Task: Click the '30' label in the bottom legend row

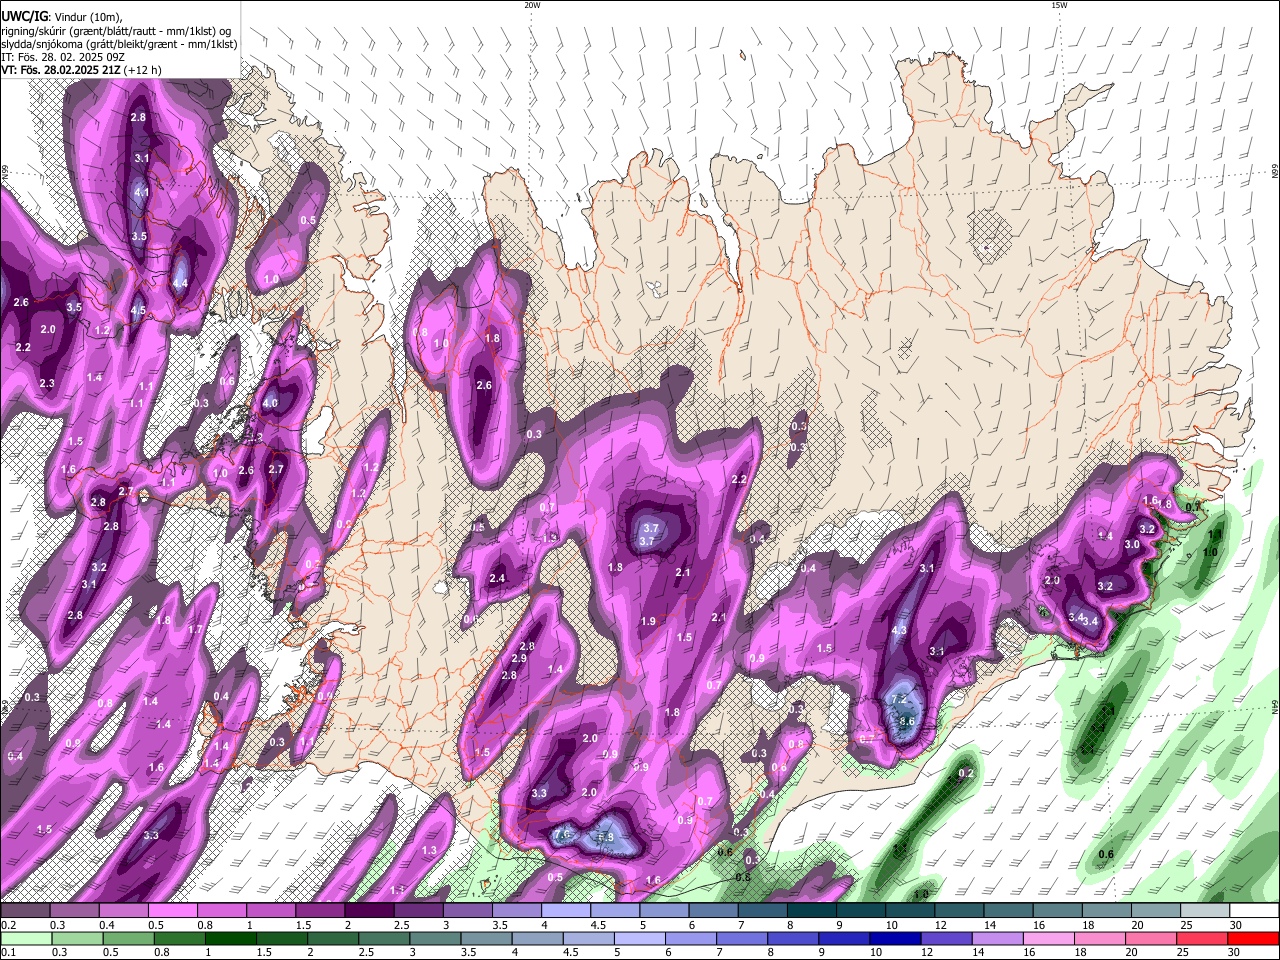Action: click(1236, 952)
